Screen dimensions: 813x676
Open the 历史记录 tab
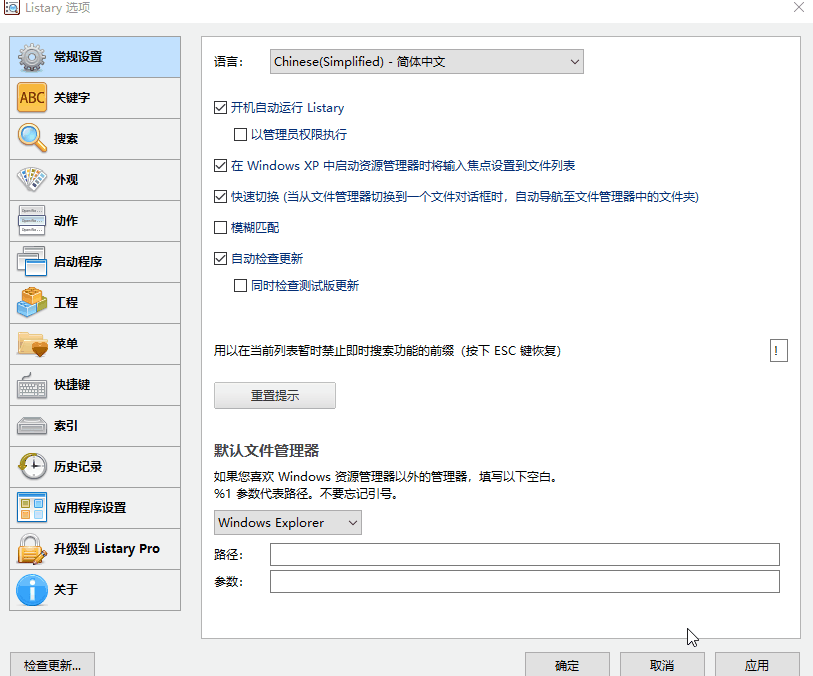[x=95, y=467]
